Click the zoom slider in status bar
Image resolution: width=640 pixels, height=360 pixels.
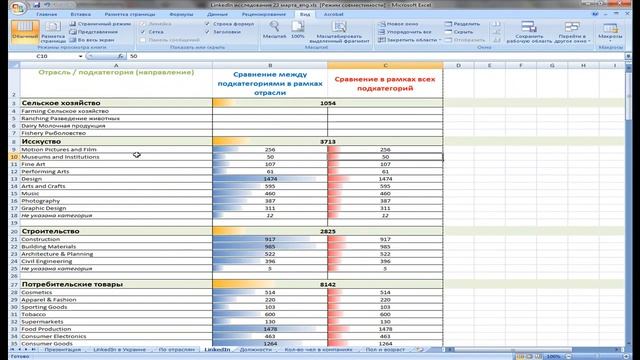[597, 357]
